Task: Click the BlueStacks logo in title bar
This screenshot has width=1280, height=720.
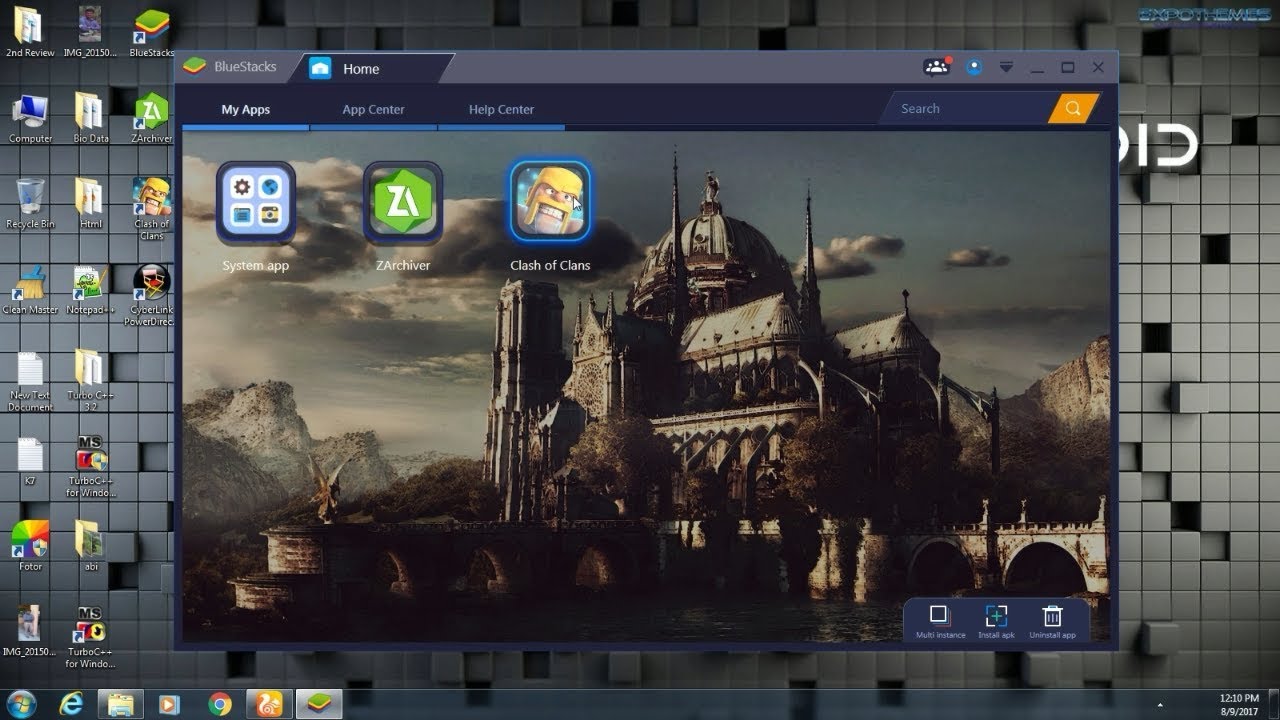Action: click(194, 66)
